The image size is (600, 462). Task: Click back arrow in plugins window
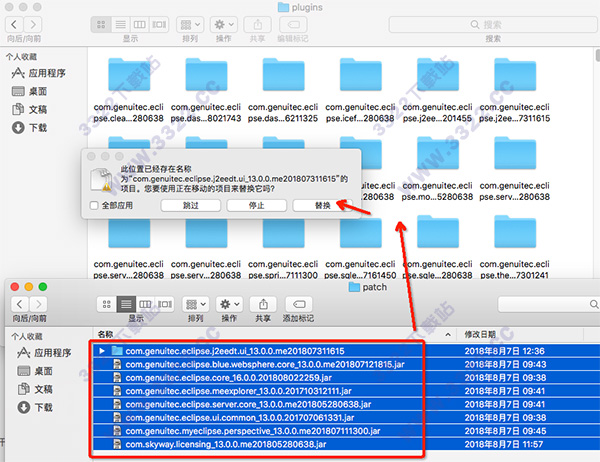click(14, 25)
